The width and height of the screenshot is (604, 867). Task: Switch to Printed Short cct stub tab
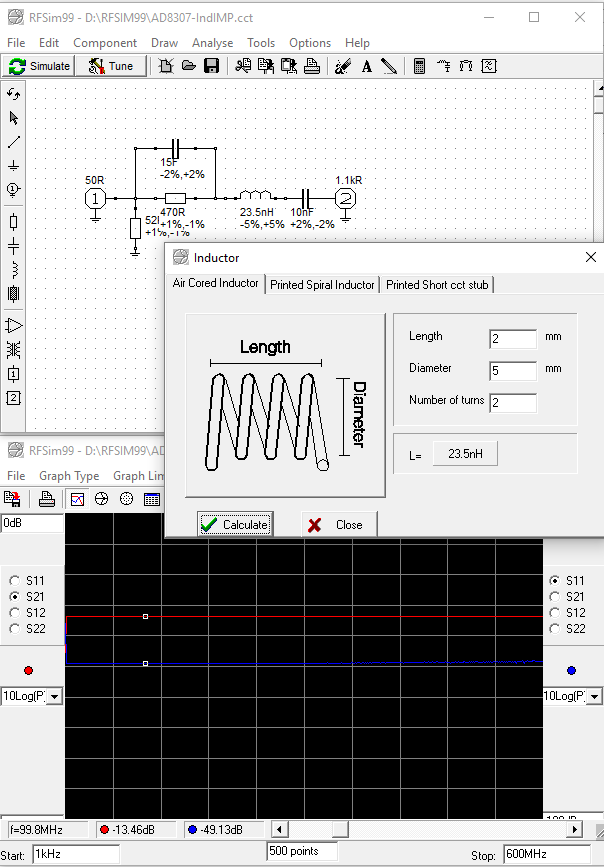tap(437, 285)
